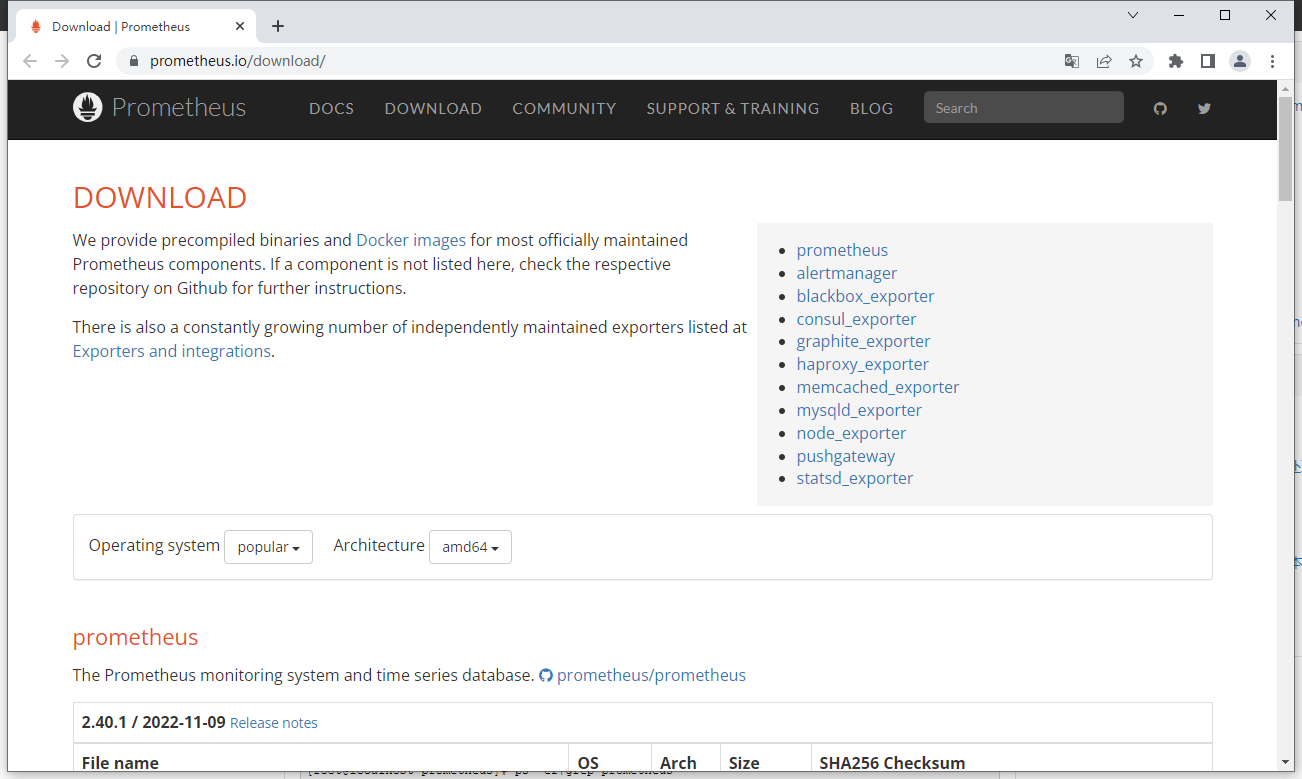Image resolution: width=1302 pixels, height=779 pixels.
Task: Click the Prometheus brand name in navbar
Action: [179, 107]
